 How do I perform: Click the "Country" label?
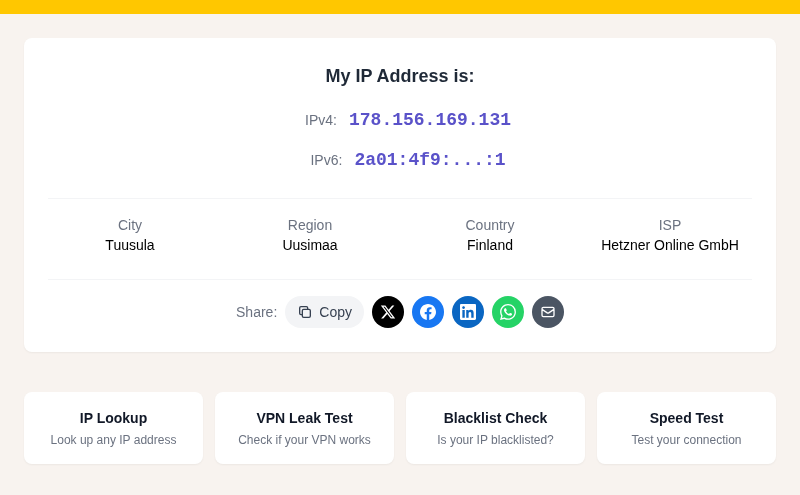coord(490,225)
